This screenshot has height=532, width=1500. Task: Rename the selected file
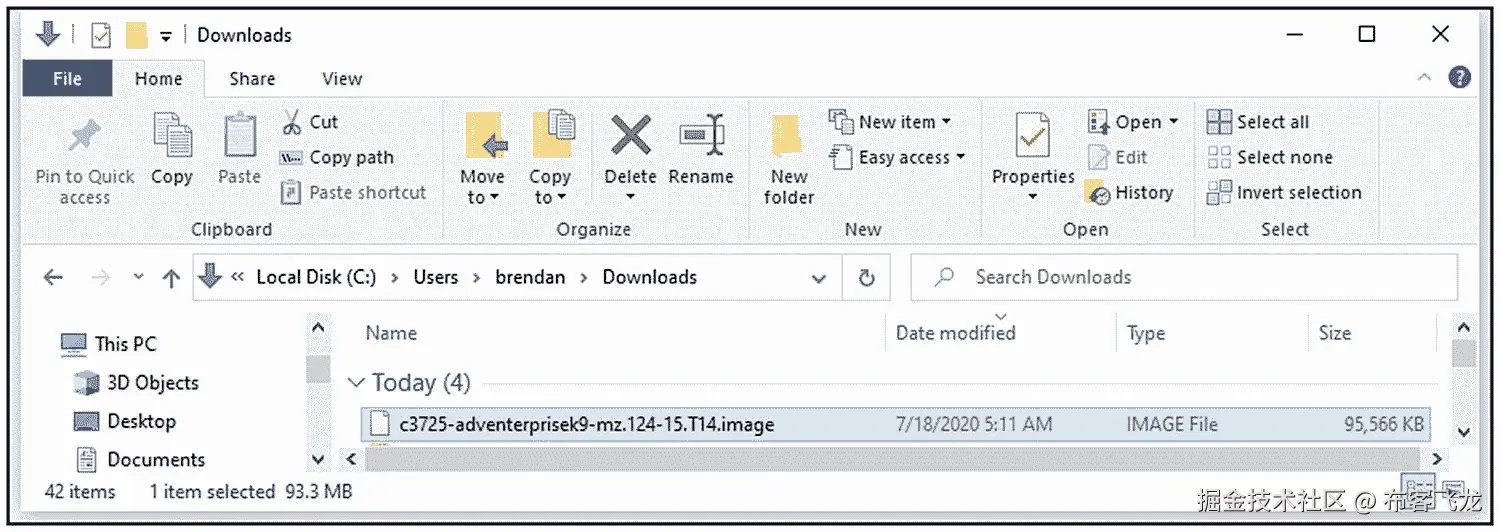[x=701, y=136]
